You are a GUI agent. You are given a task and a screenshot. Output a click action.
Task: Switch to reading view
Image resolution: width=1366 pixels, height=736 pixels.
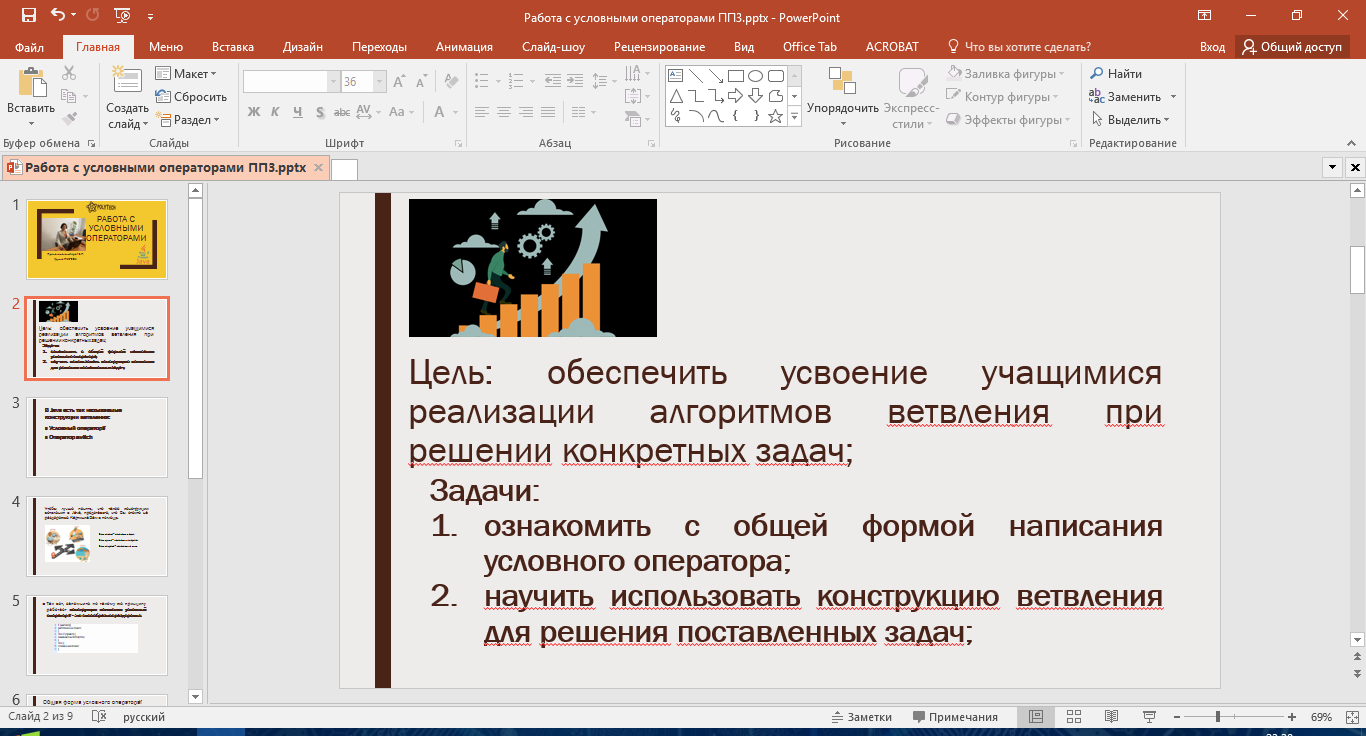point(1111,717)
